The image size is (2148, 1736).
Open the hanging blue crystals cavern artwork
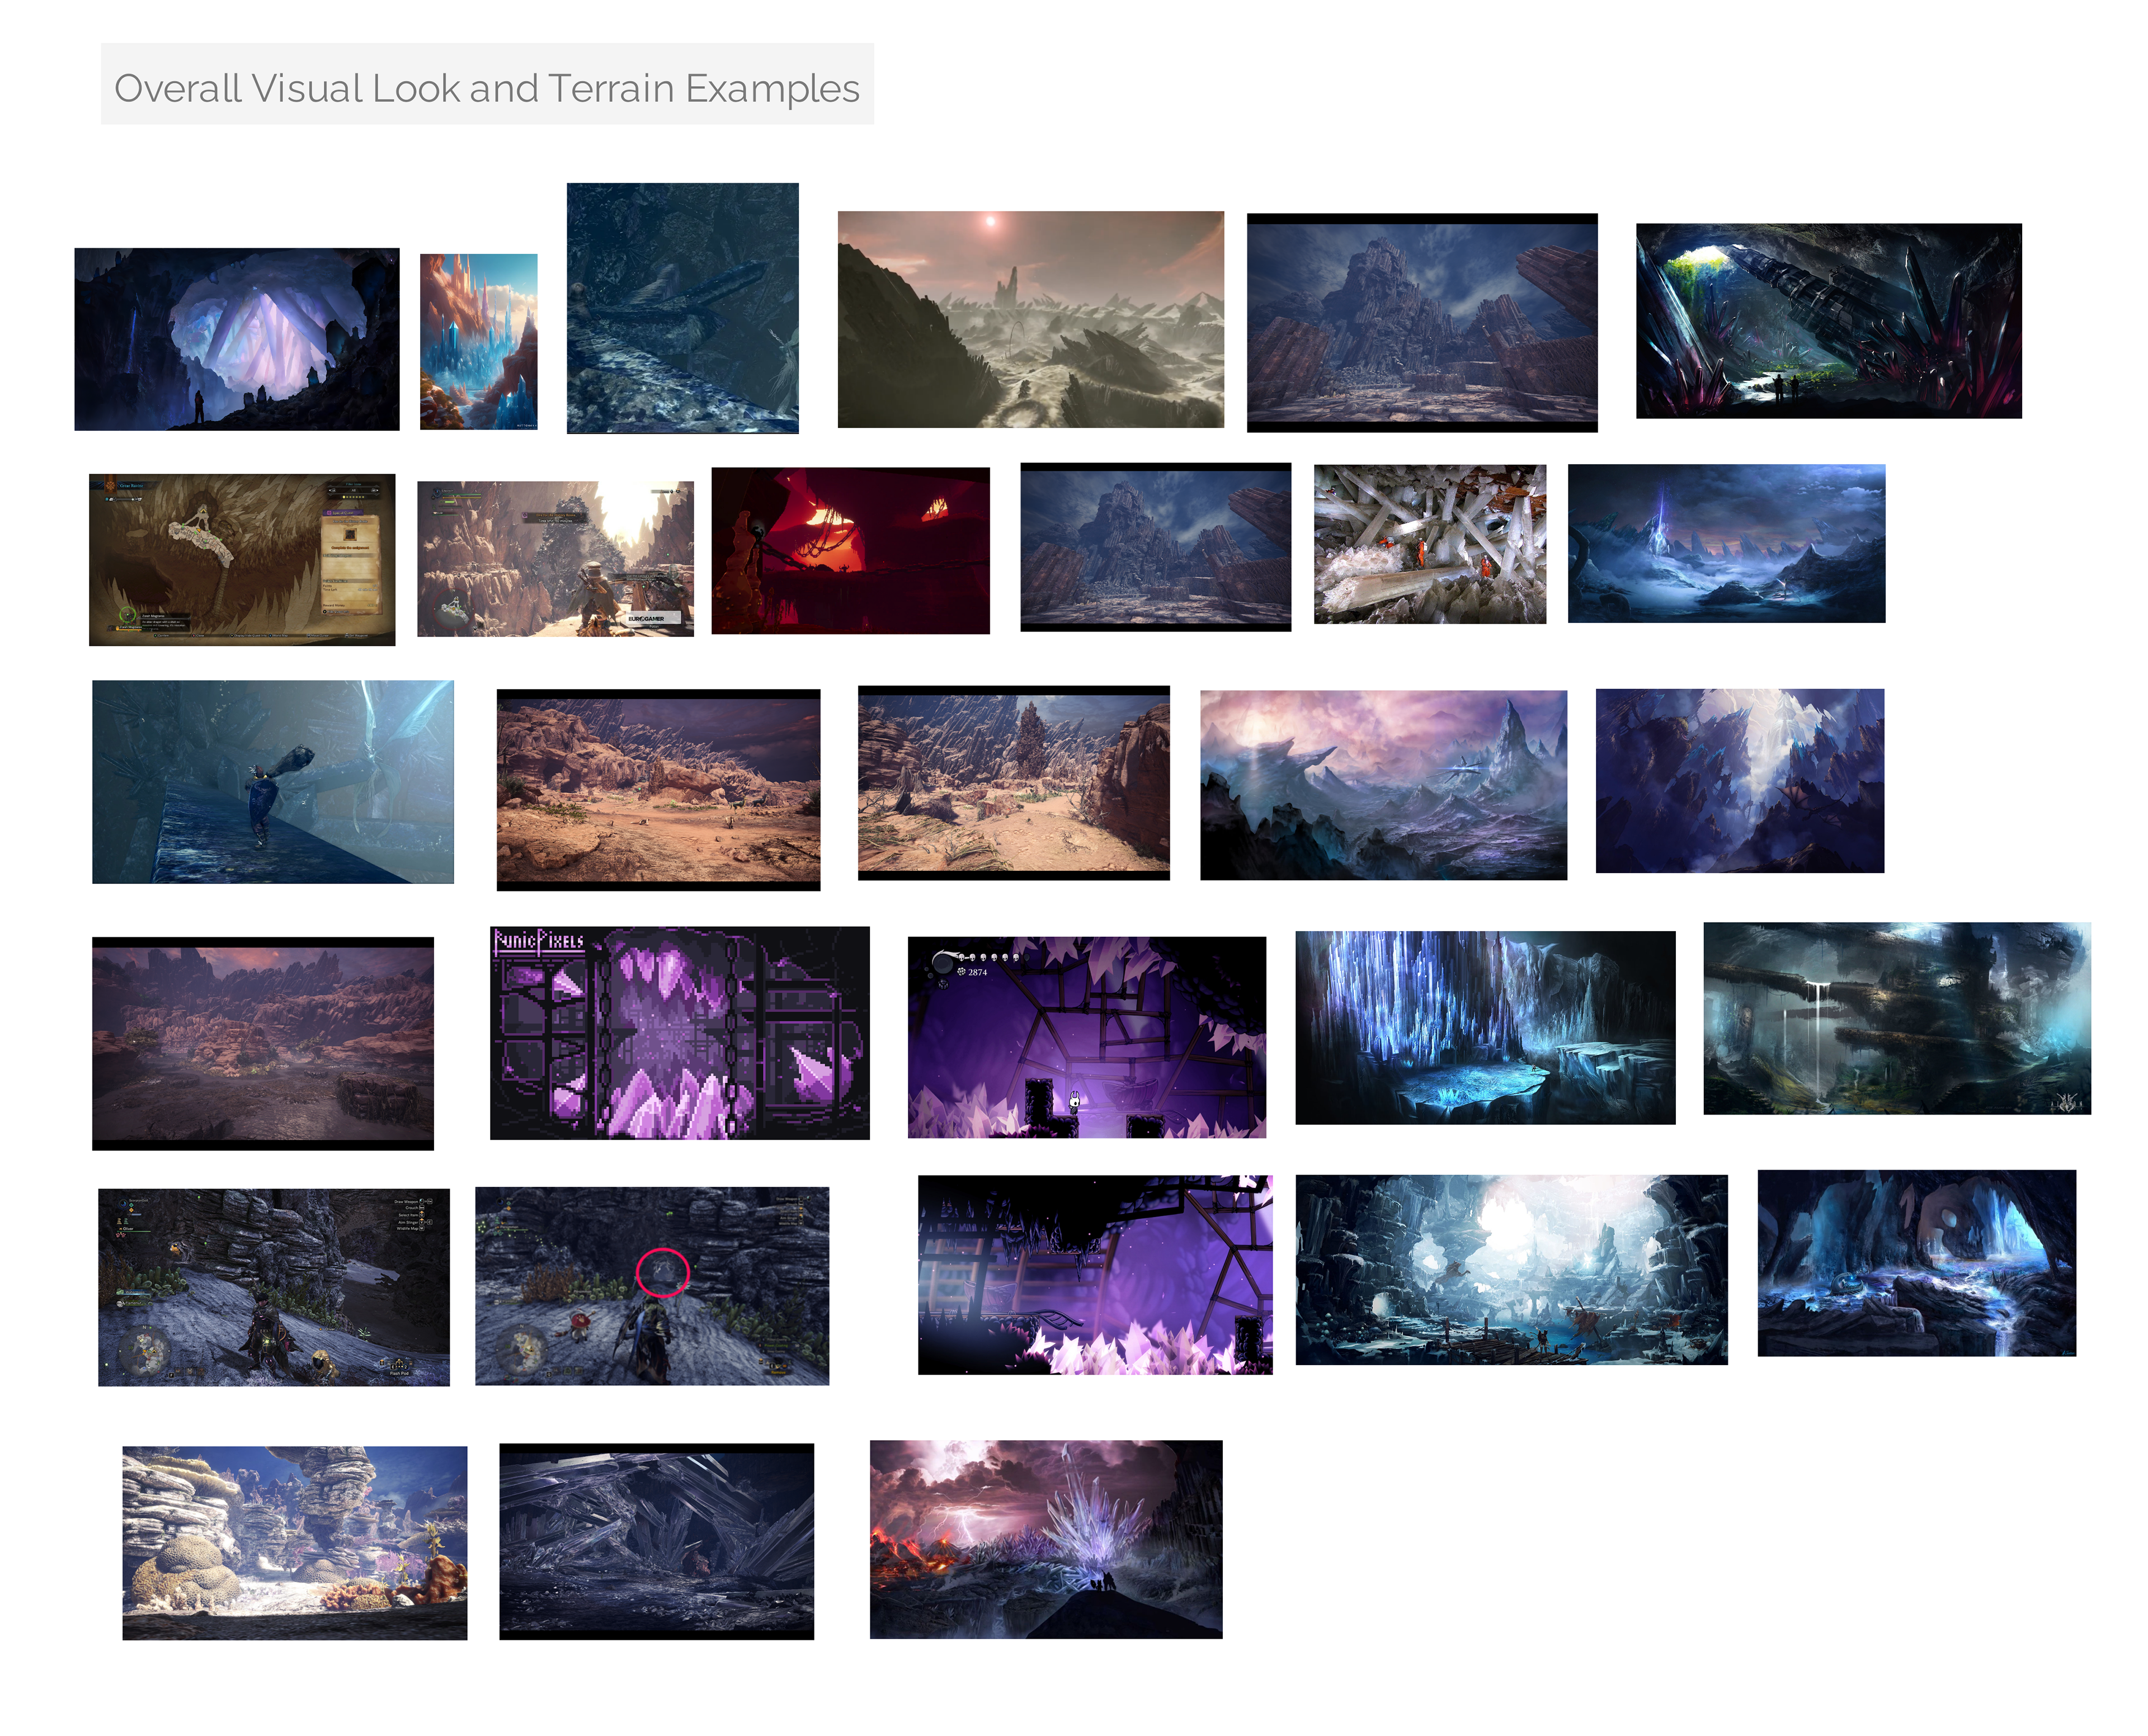(1485, 1027)
